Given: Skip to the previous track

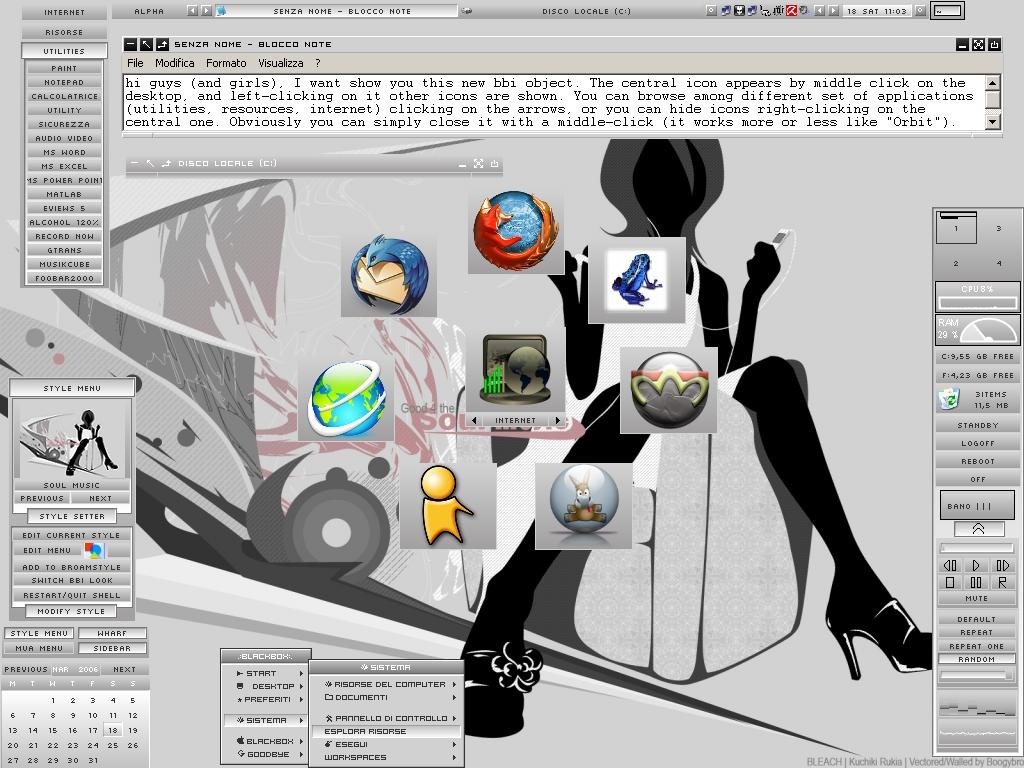Looking at the screenshot, I should 950,565.
